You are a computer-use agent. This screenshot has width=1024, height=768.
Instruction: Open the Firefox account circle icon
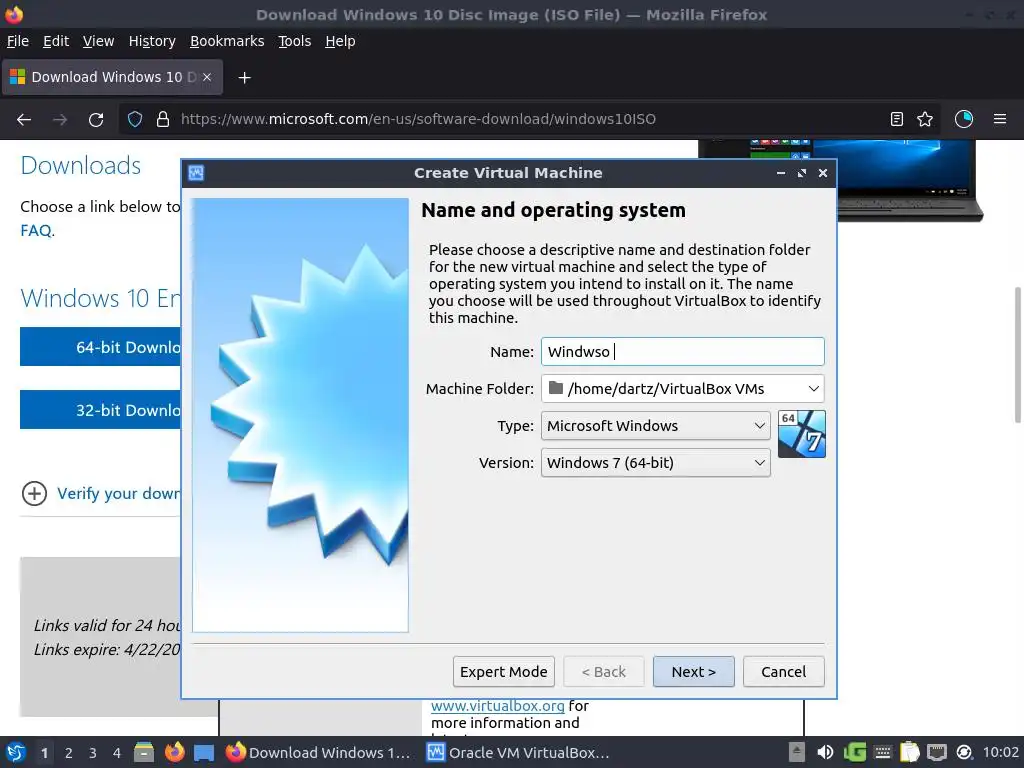[964, 119]
